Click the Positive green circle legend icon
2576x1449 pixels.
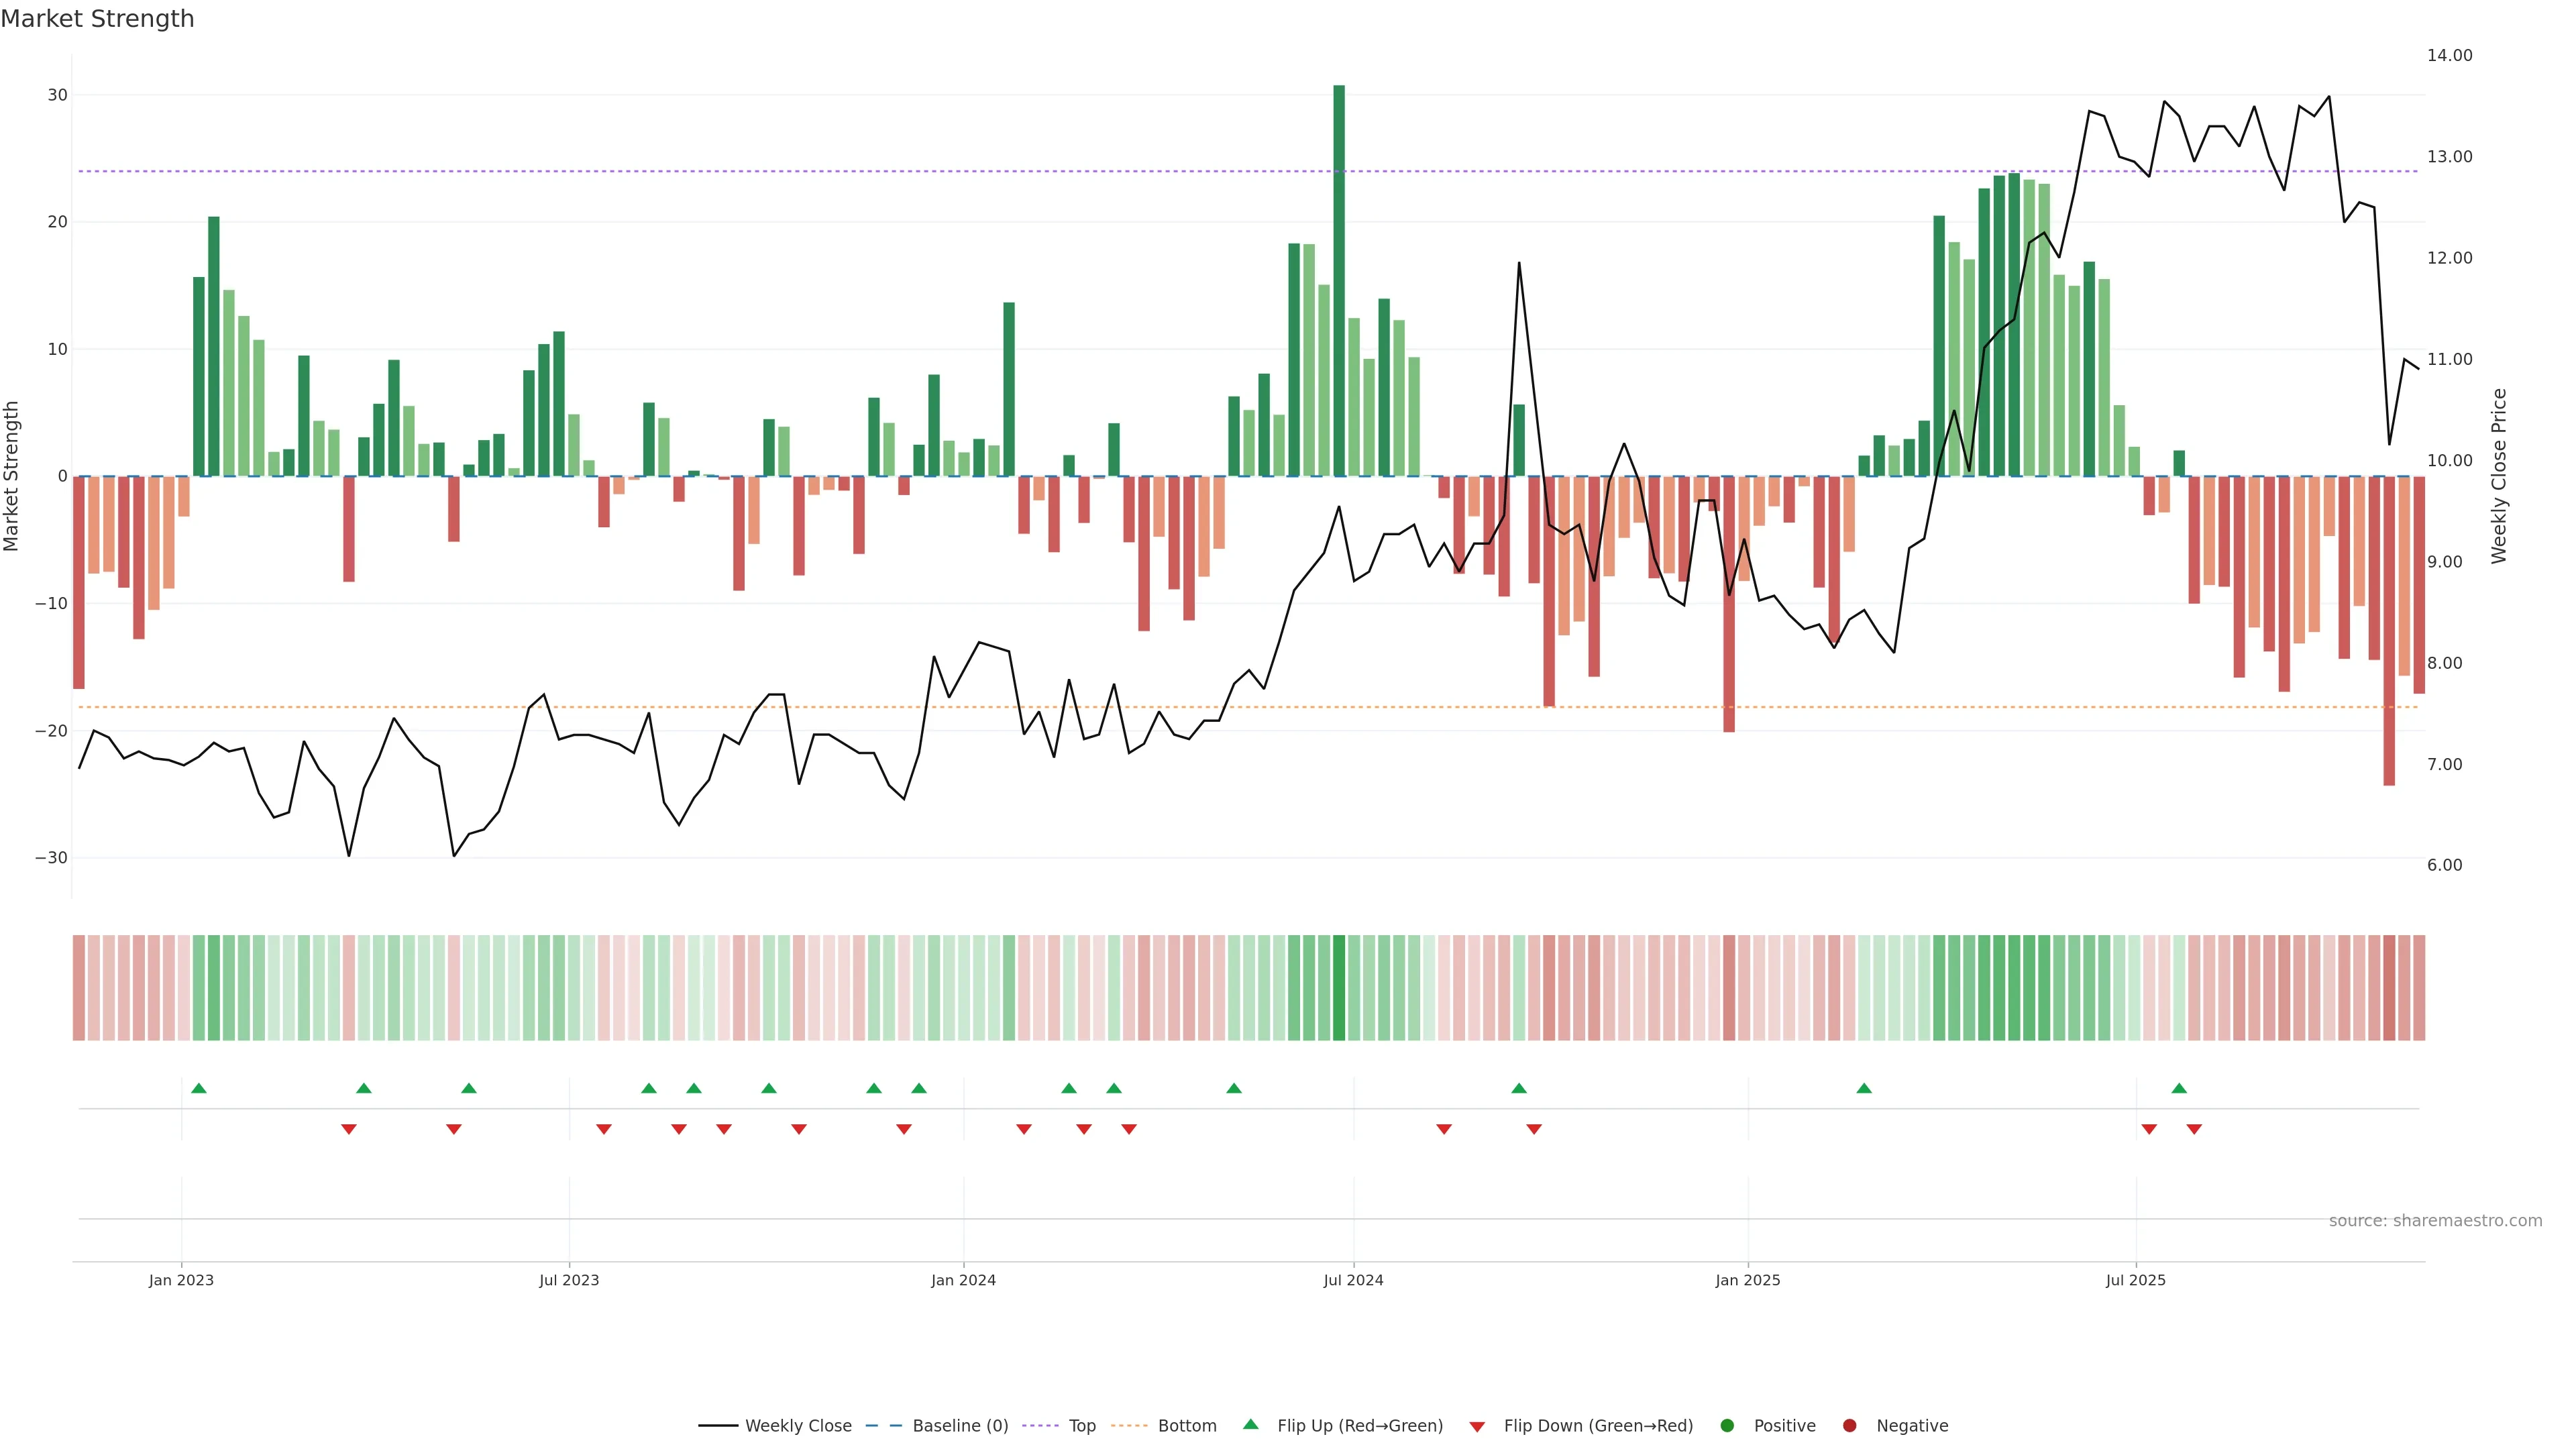click(x=1727, y=1426)
